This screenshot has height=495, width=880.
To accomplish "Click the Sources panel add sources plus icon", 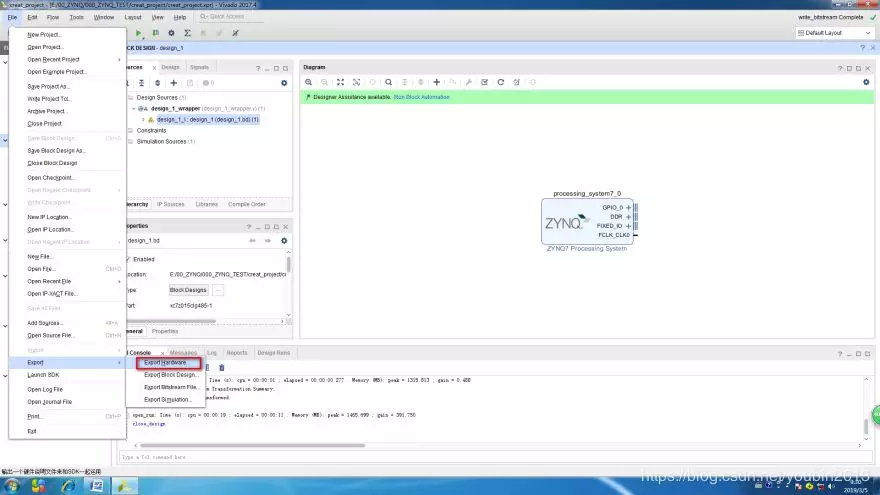I will pos(173,83).
